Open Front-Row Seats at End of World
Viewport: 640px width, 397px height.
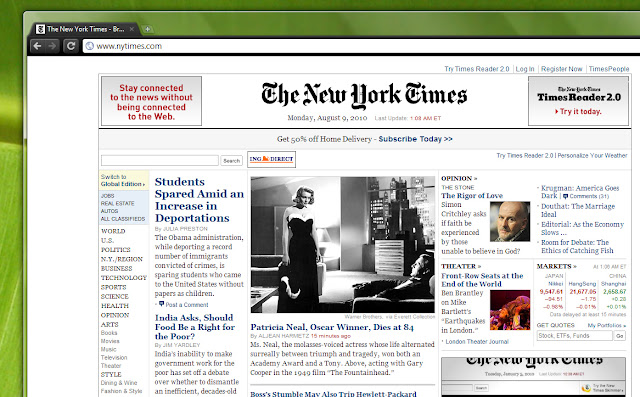pyautogui.click(x=482, y=280)
